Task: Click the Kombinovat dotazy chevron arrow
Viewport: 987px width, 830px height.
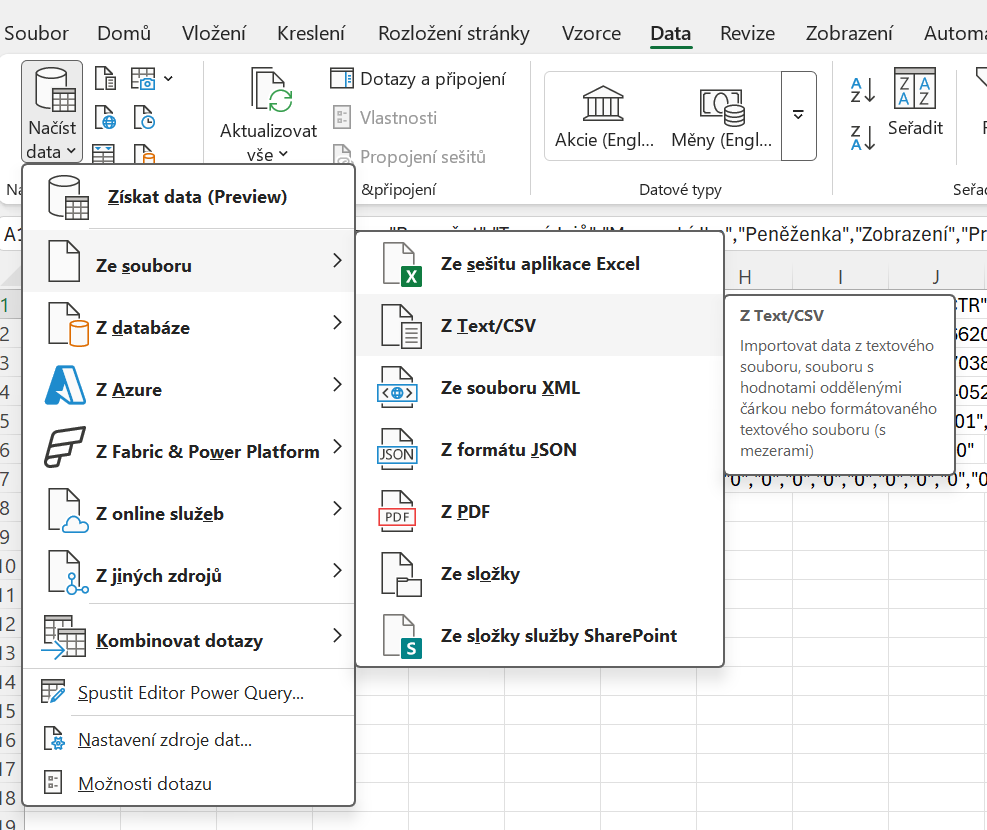Action: point(337,635)
